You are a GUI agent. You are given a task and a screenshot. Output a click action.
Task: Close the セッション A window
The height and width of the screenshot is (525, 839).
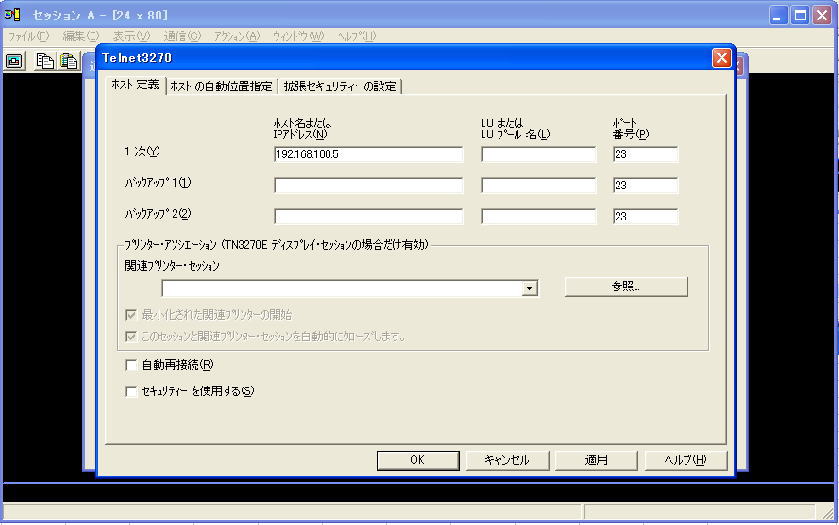[x=822, y=15]
